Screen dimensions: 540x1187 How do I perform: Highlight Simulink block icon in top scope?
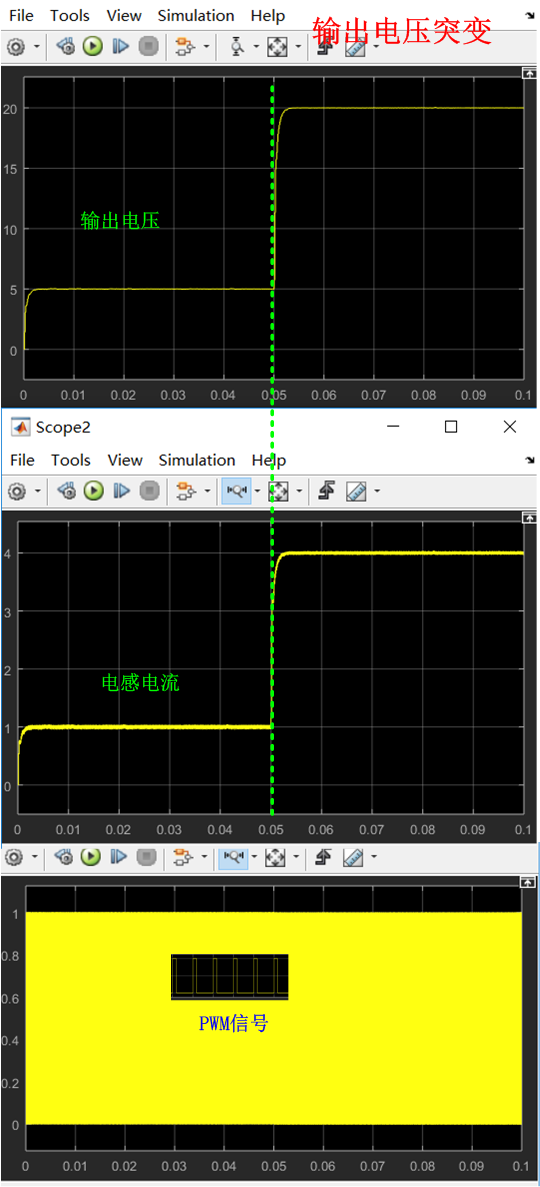[184, 48]
